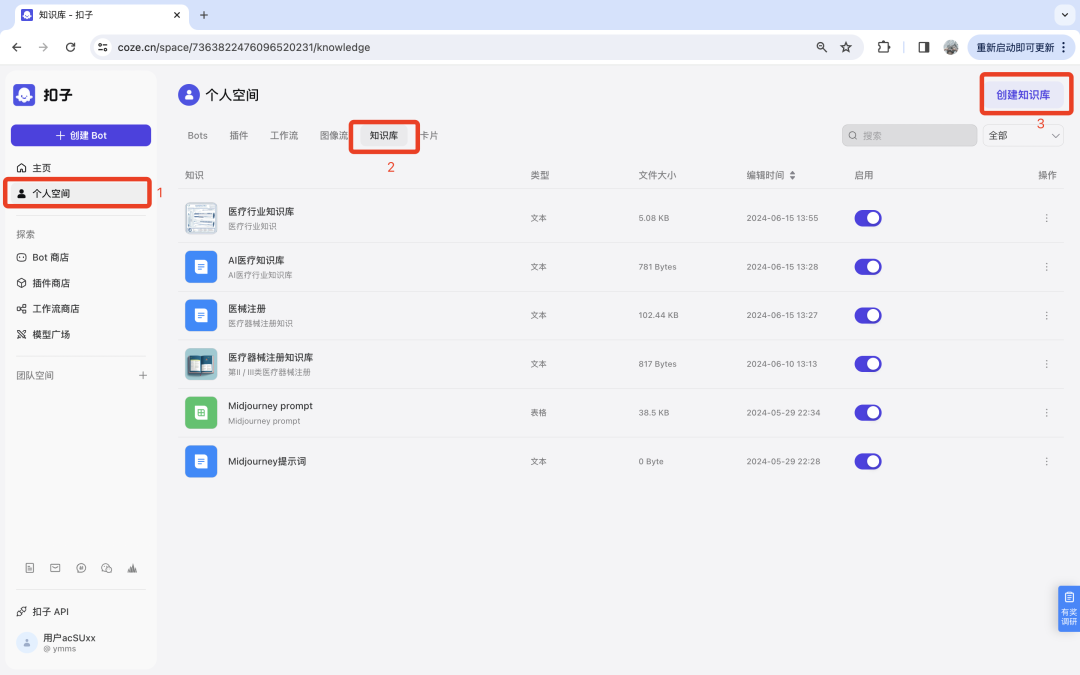Image resolution: width=1080 pixels, height=675 pixels.
Task: Click the address bar URL
Action: [244, 48]
